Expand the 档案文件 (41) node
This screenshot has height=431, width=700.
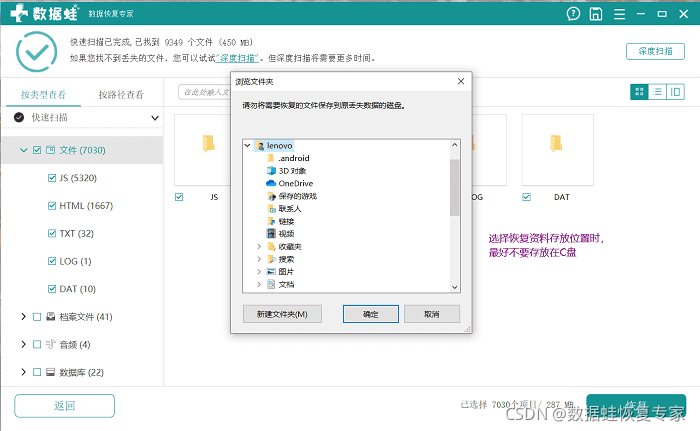point(23,317)
